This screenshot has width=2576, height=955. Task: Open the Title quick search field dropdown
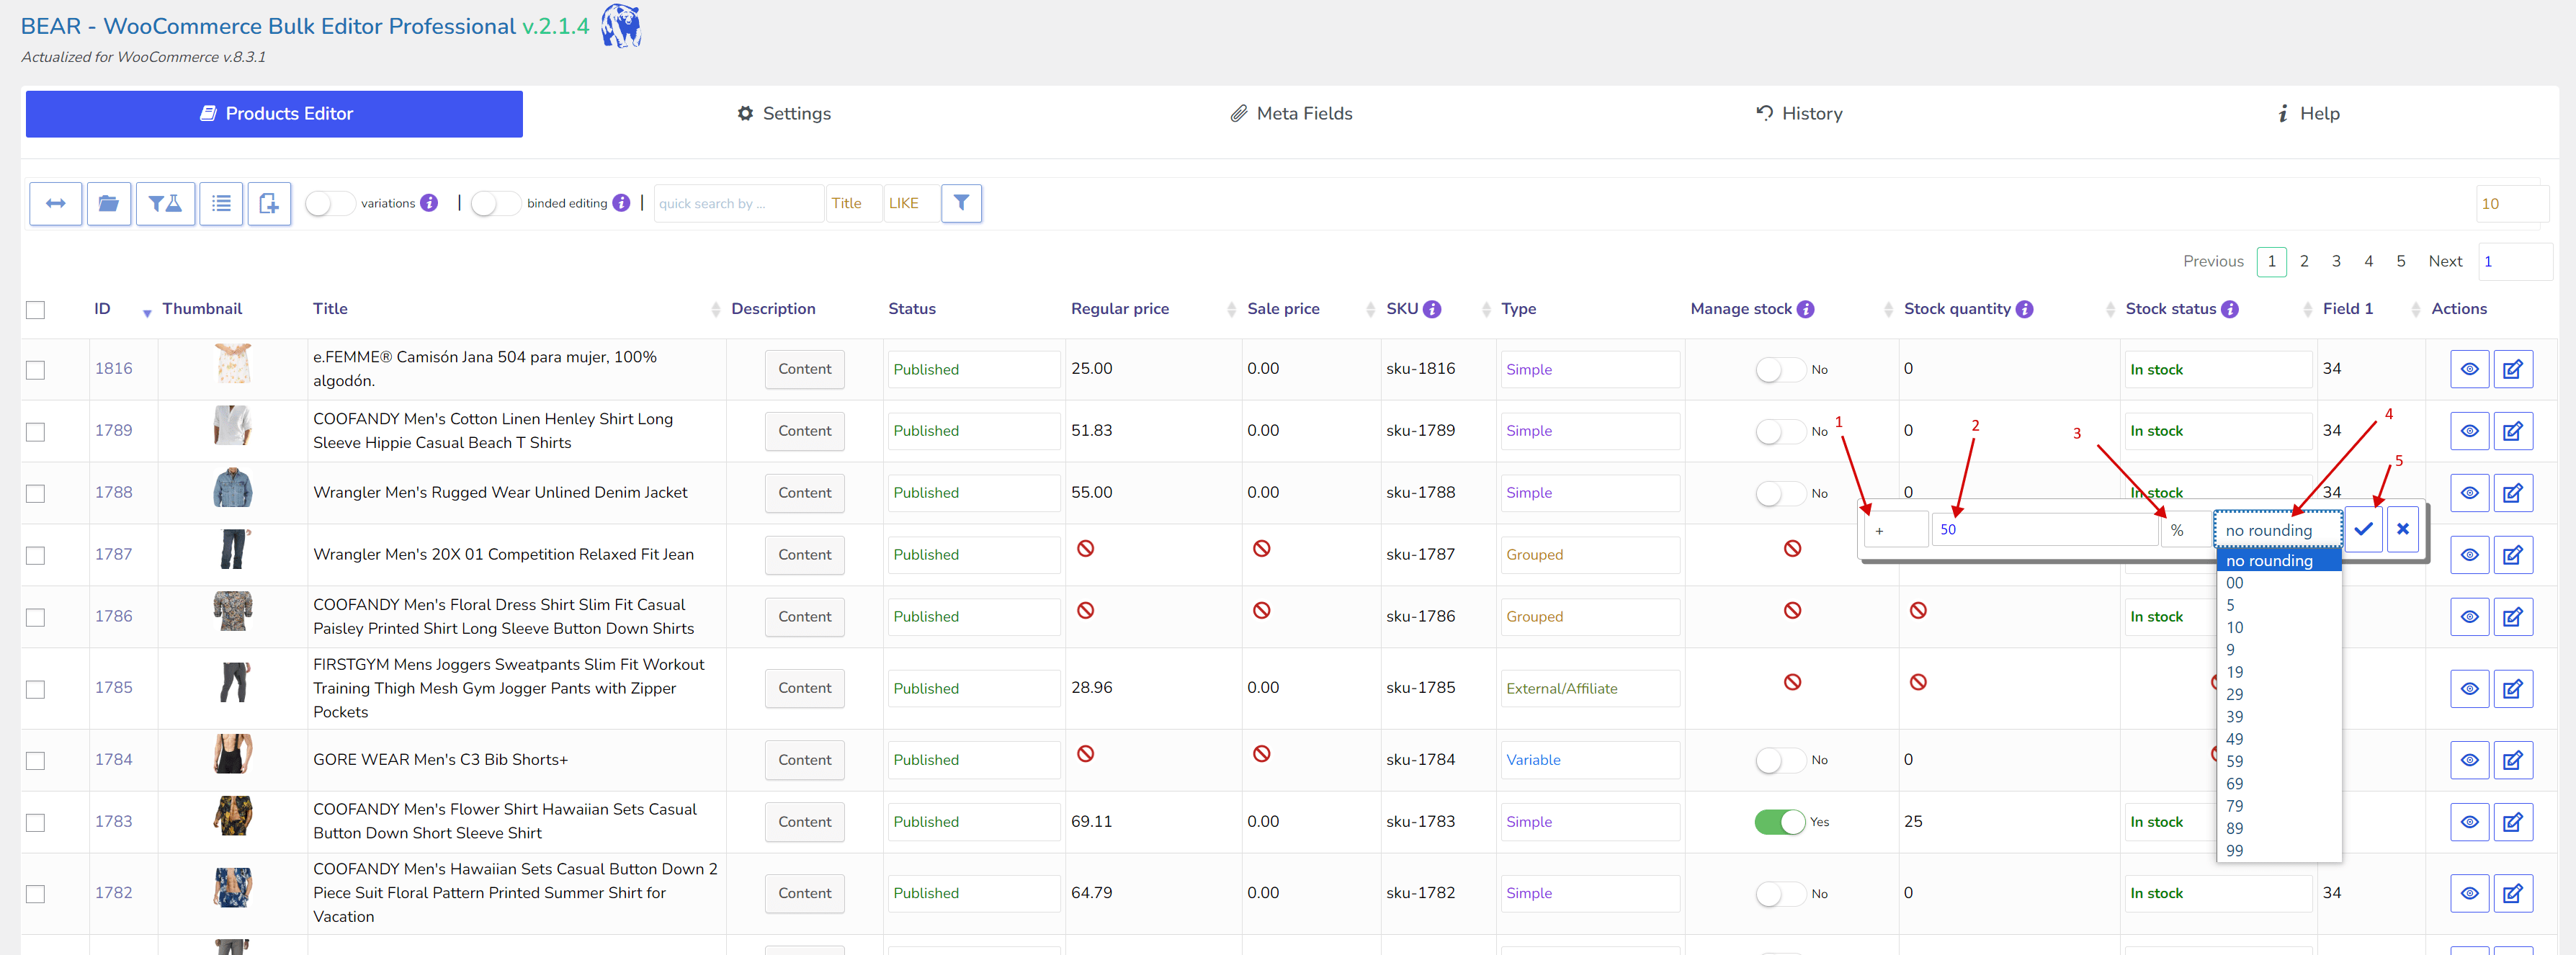pos(853,203)
